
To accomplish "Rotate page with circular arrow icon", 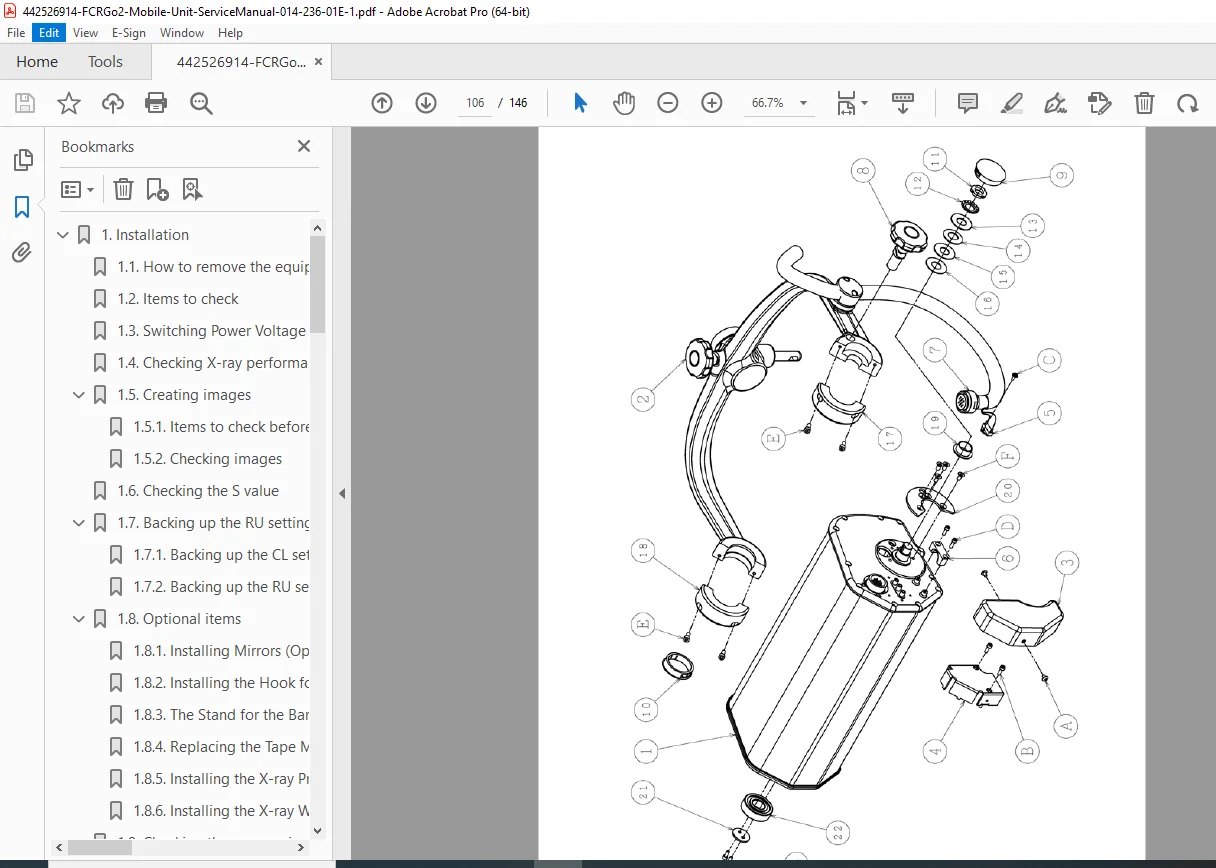I will (x=1187, y=103).
